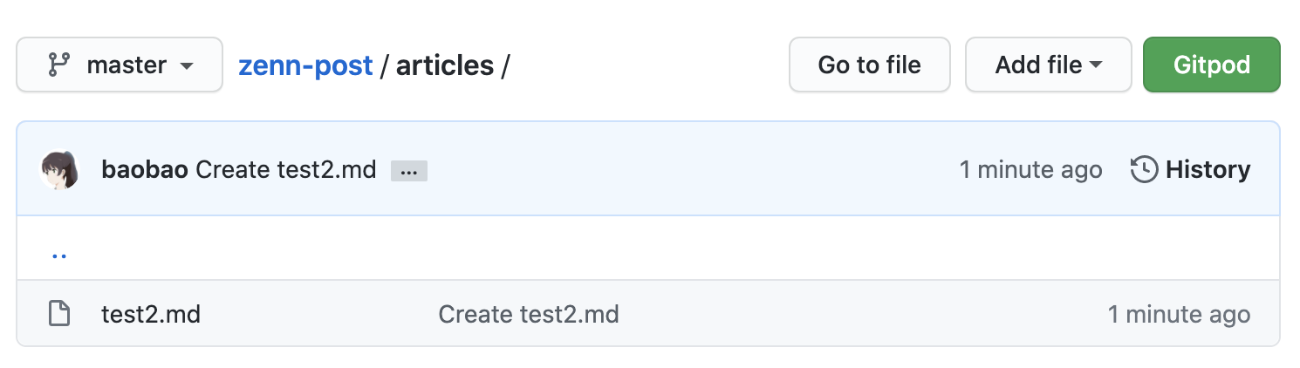
Task: Click the caret arrow in Add file
Action: [x=1096, y=66]
